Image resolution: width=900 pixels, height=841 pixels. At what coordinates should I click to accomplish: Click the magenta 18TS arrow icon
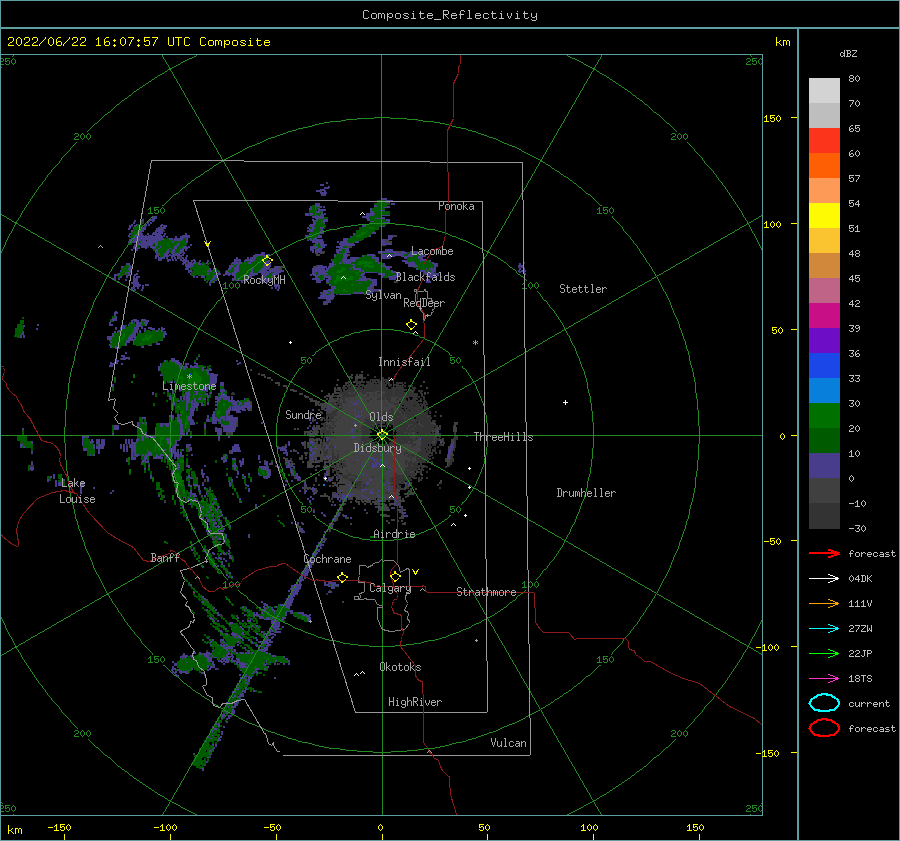coord(824,679)
